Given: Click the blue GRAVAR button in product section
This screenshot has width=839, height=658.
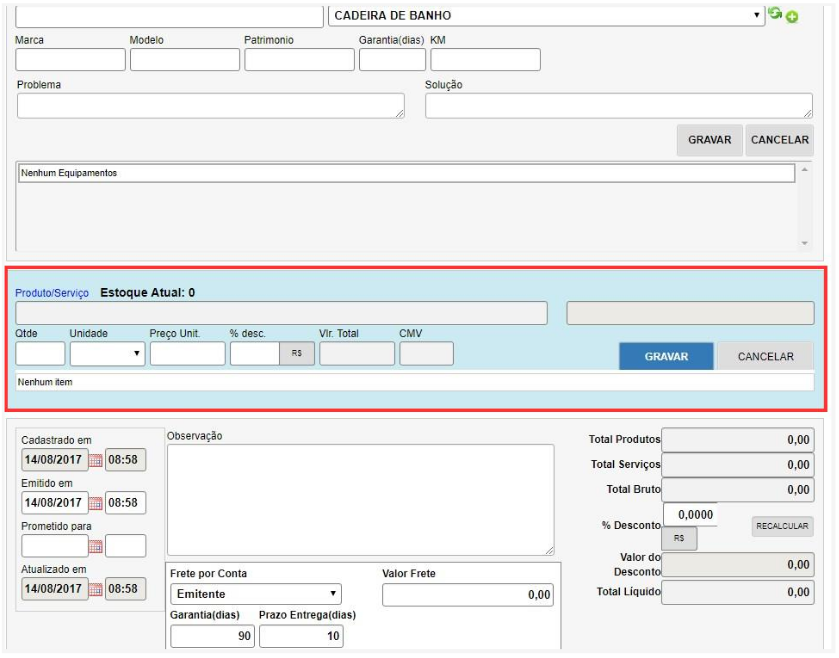Looking at the screenshot, I should click(x=665, y=356).
